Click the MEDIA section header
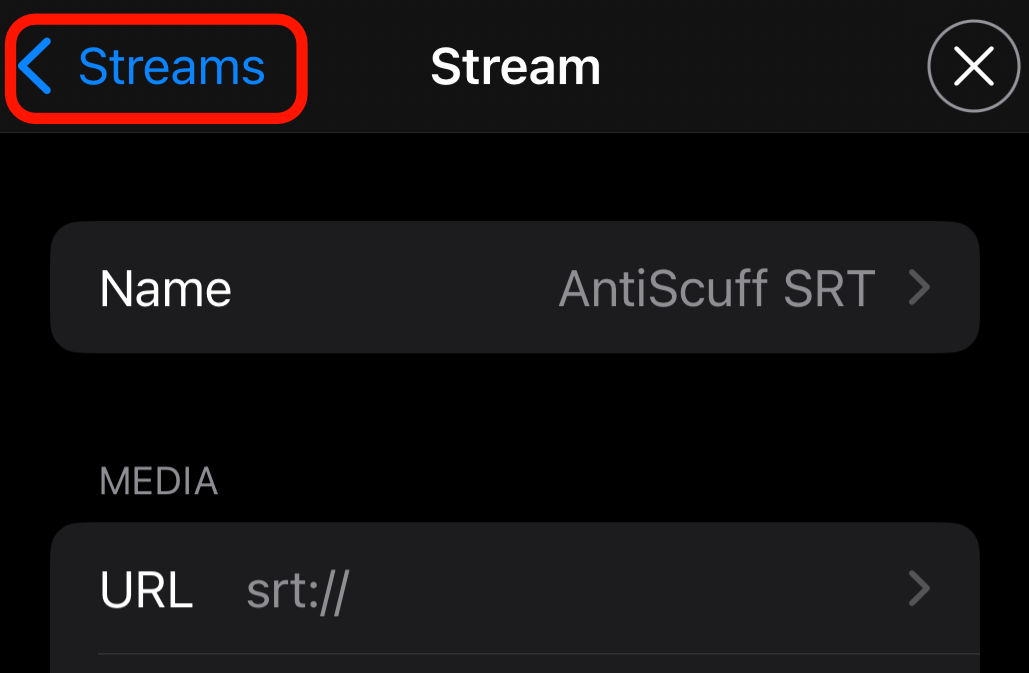1029x673 pixels. pos(158,482)
